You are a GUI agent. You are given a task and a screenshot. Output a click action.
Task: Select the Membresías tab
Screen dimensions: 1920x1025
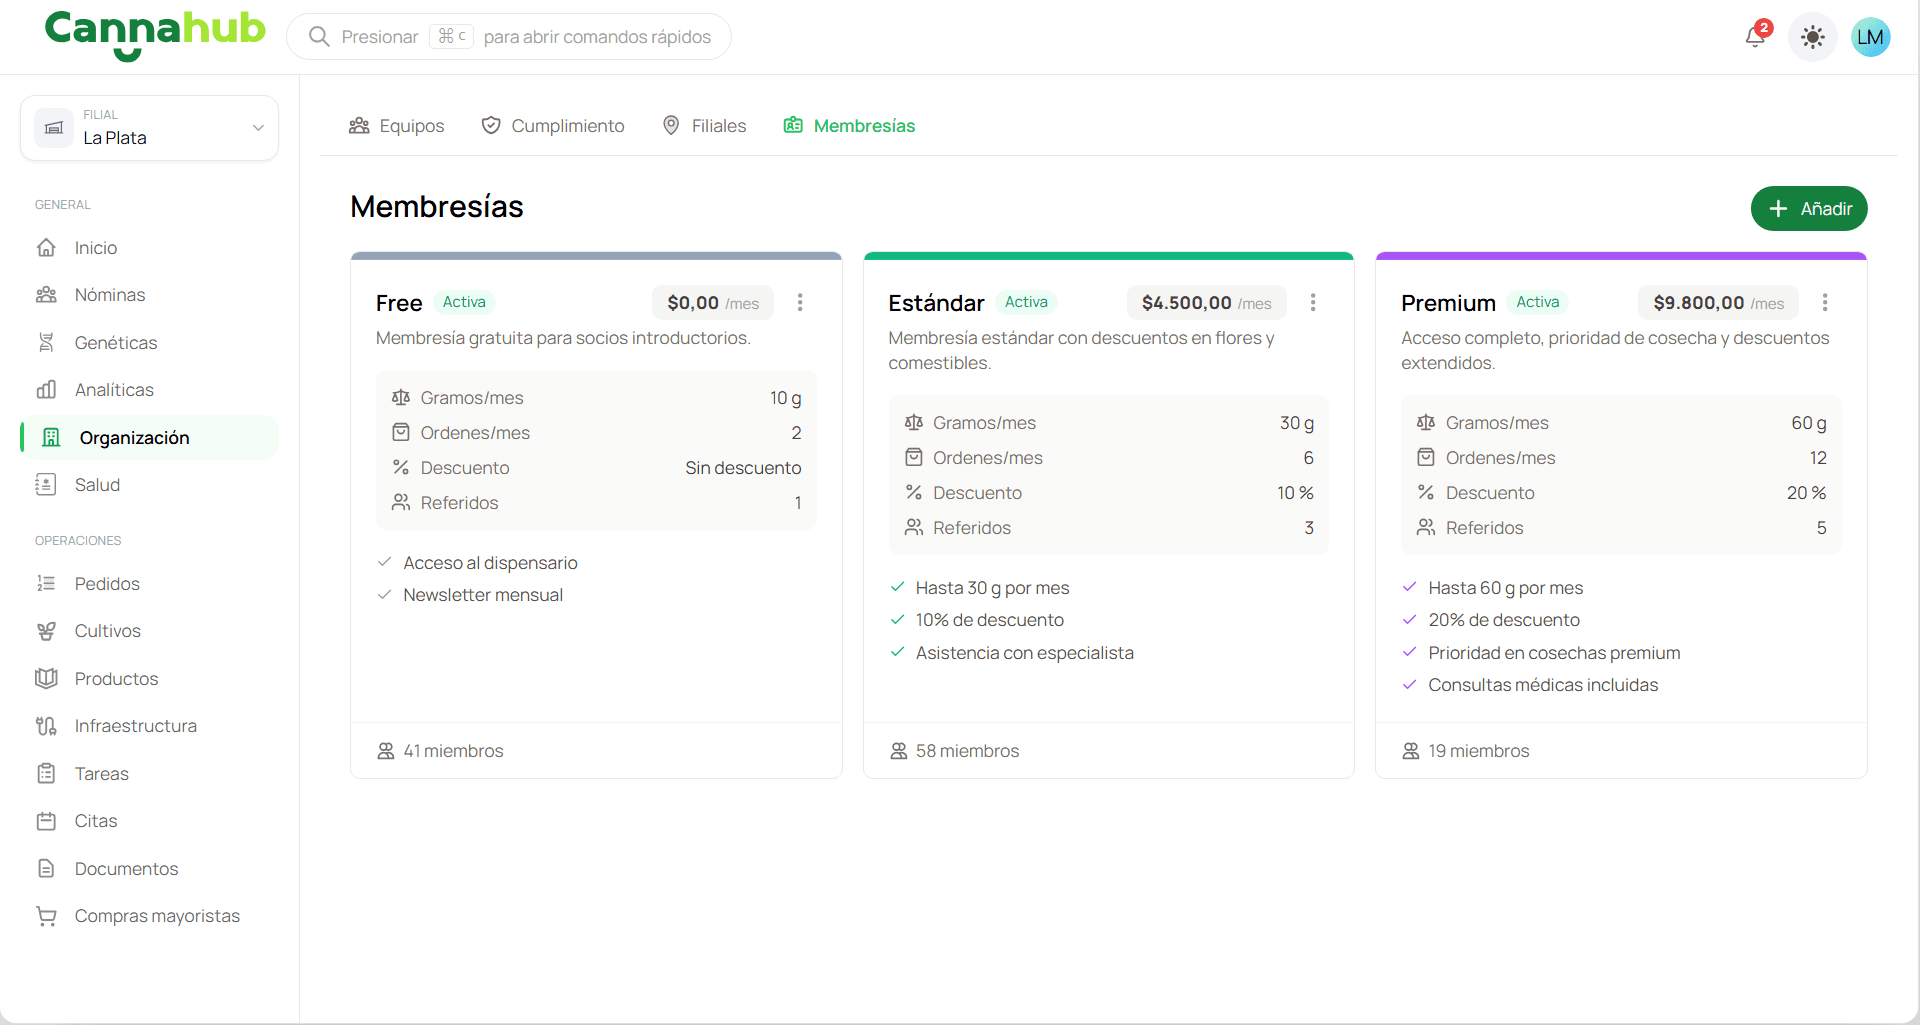[x=850, y=126]
